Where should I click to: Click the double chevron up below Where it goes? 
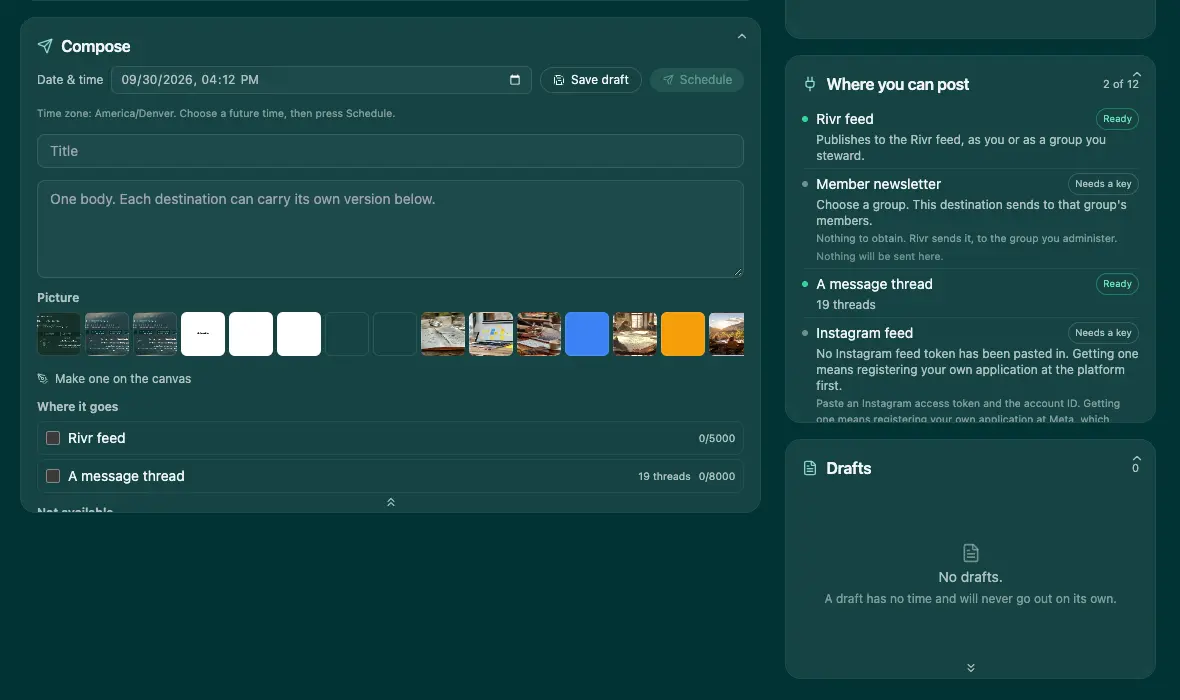(391, 502)
